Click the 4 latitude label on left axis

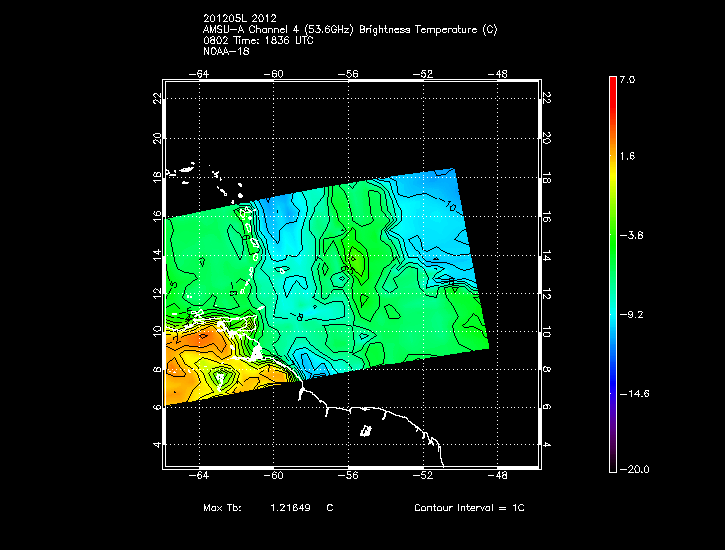[x=157, y=445]
